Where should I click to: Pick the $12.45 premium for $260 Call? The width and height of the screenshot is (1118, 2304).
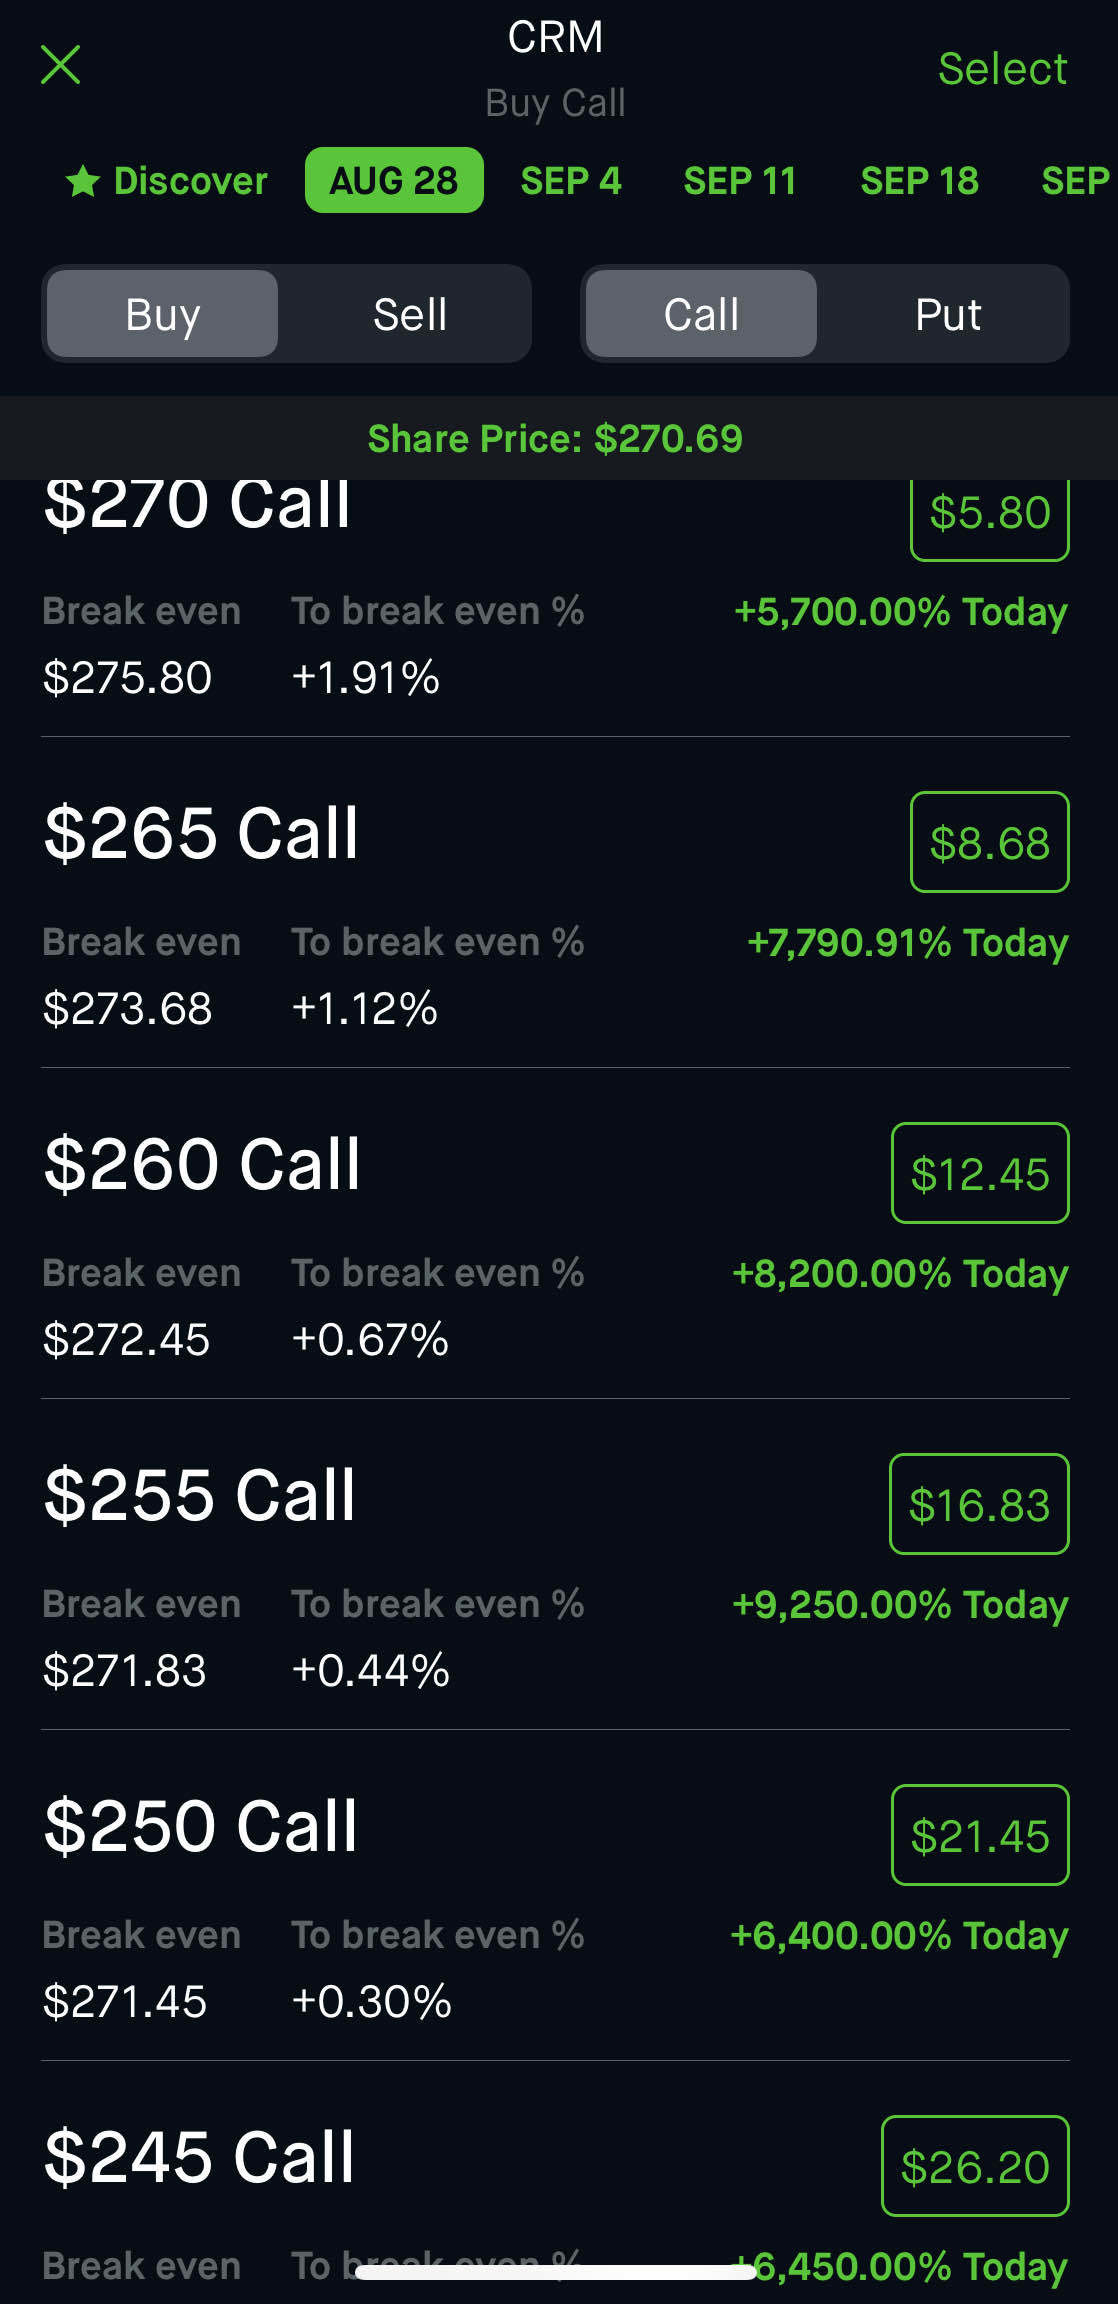(x=980, y=1173)
